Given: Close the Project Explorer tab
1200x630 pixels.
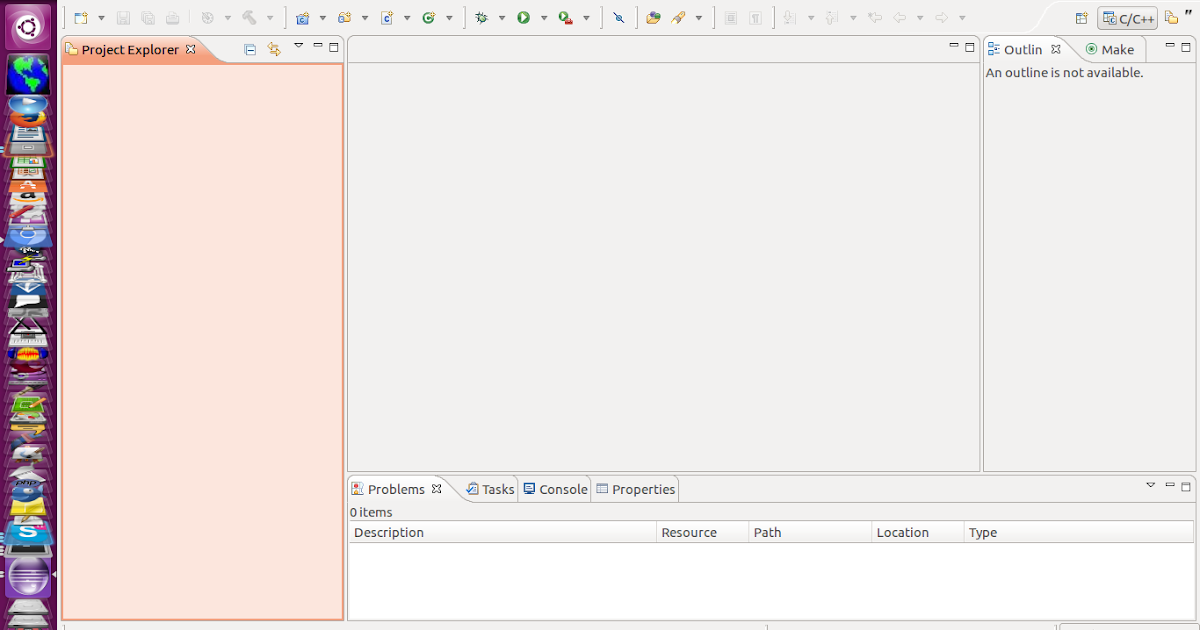Looking at the screenshot, I should pyautogui.click(x=191, y=49).
